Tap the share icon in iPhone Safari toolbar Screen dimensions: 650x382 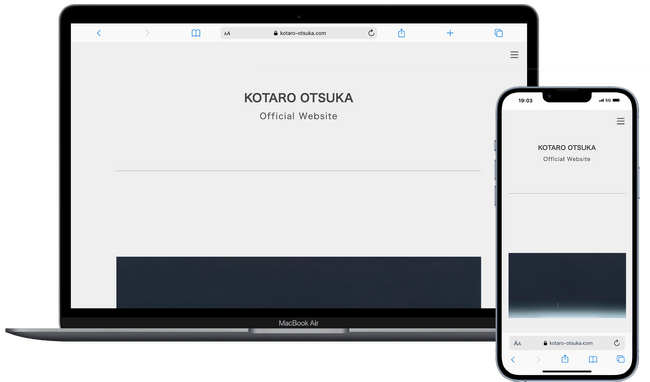point(565,359)
